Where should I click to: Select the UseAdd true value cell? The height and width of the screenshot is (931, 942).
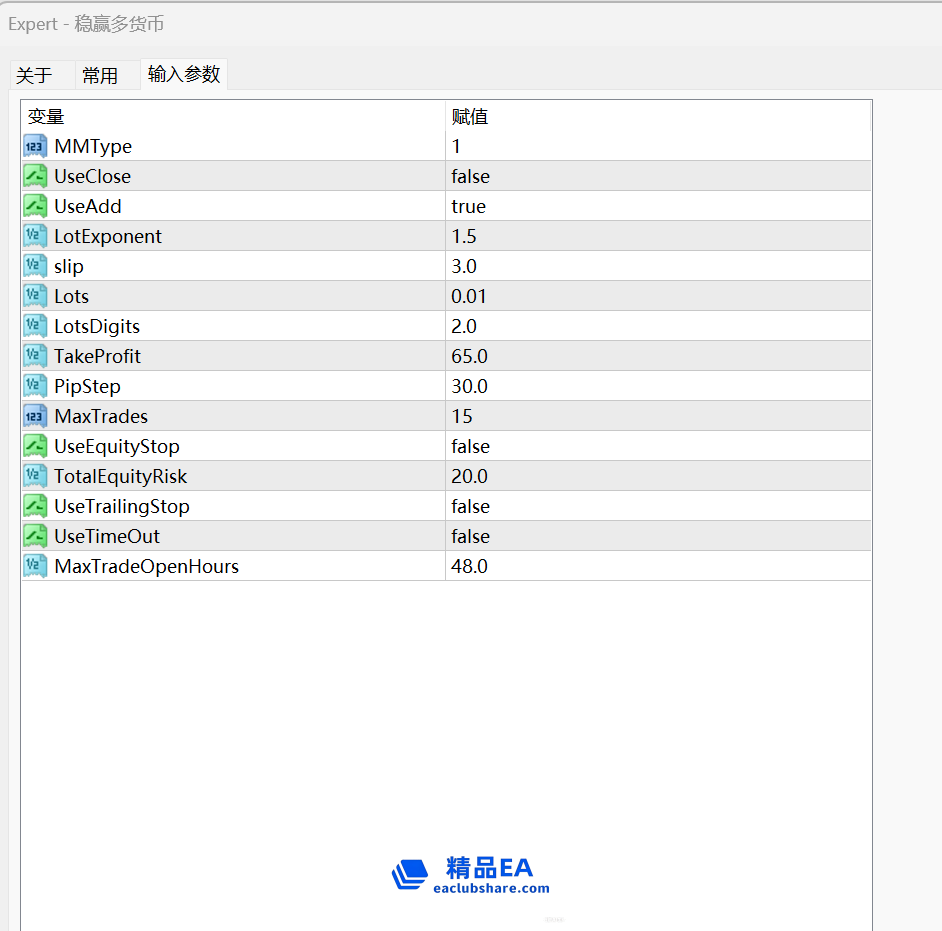click(x=468, y=206)
